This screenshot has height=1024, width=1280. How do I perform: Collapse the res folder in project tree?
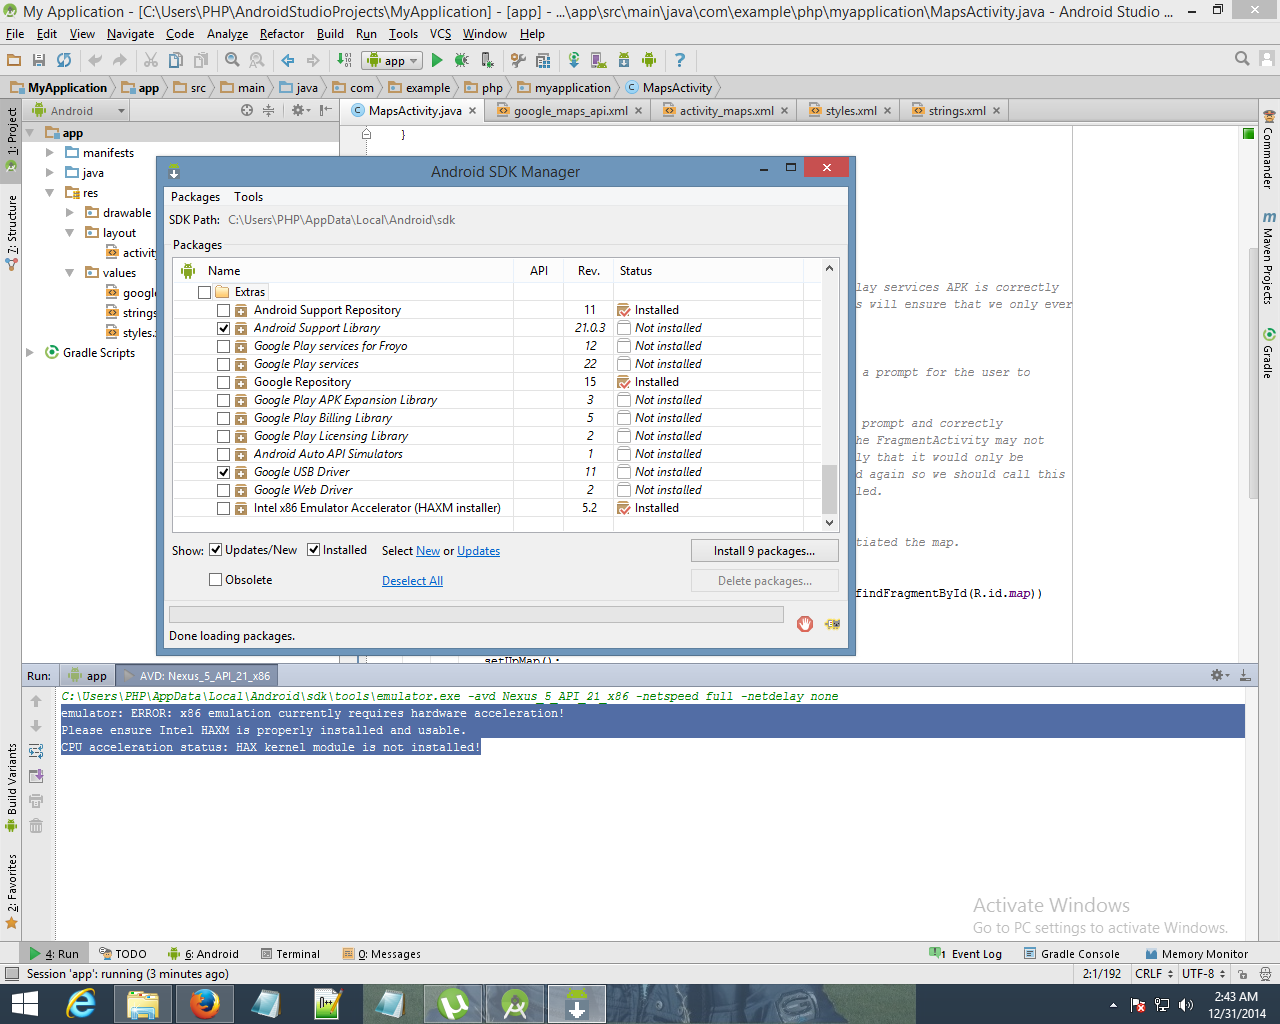coord(50,193)
